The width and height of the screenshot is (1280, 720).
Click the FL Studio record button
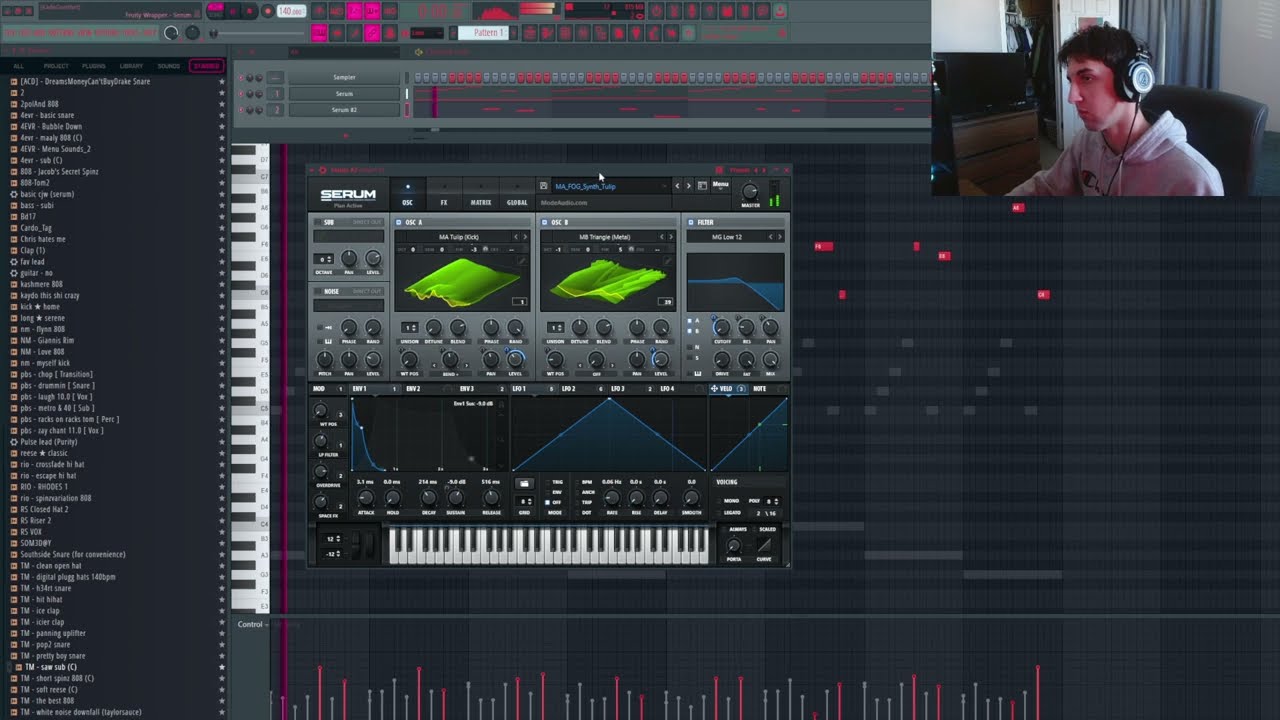tap(267, 11)
